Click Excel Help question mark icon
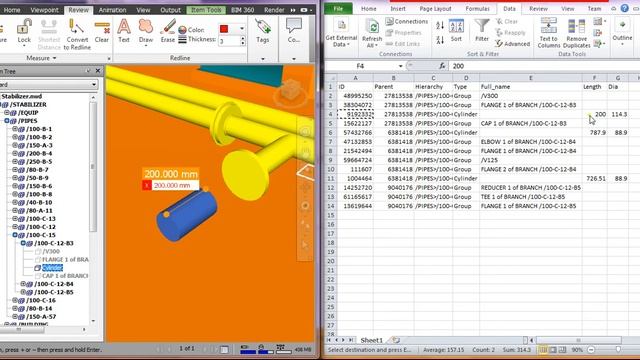This screenshot has width=640, height=360. (624, 8)
